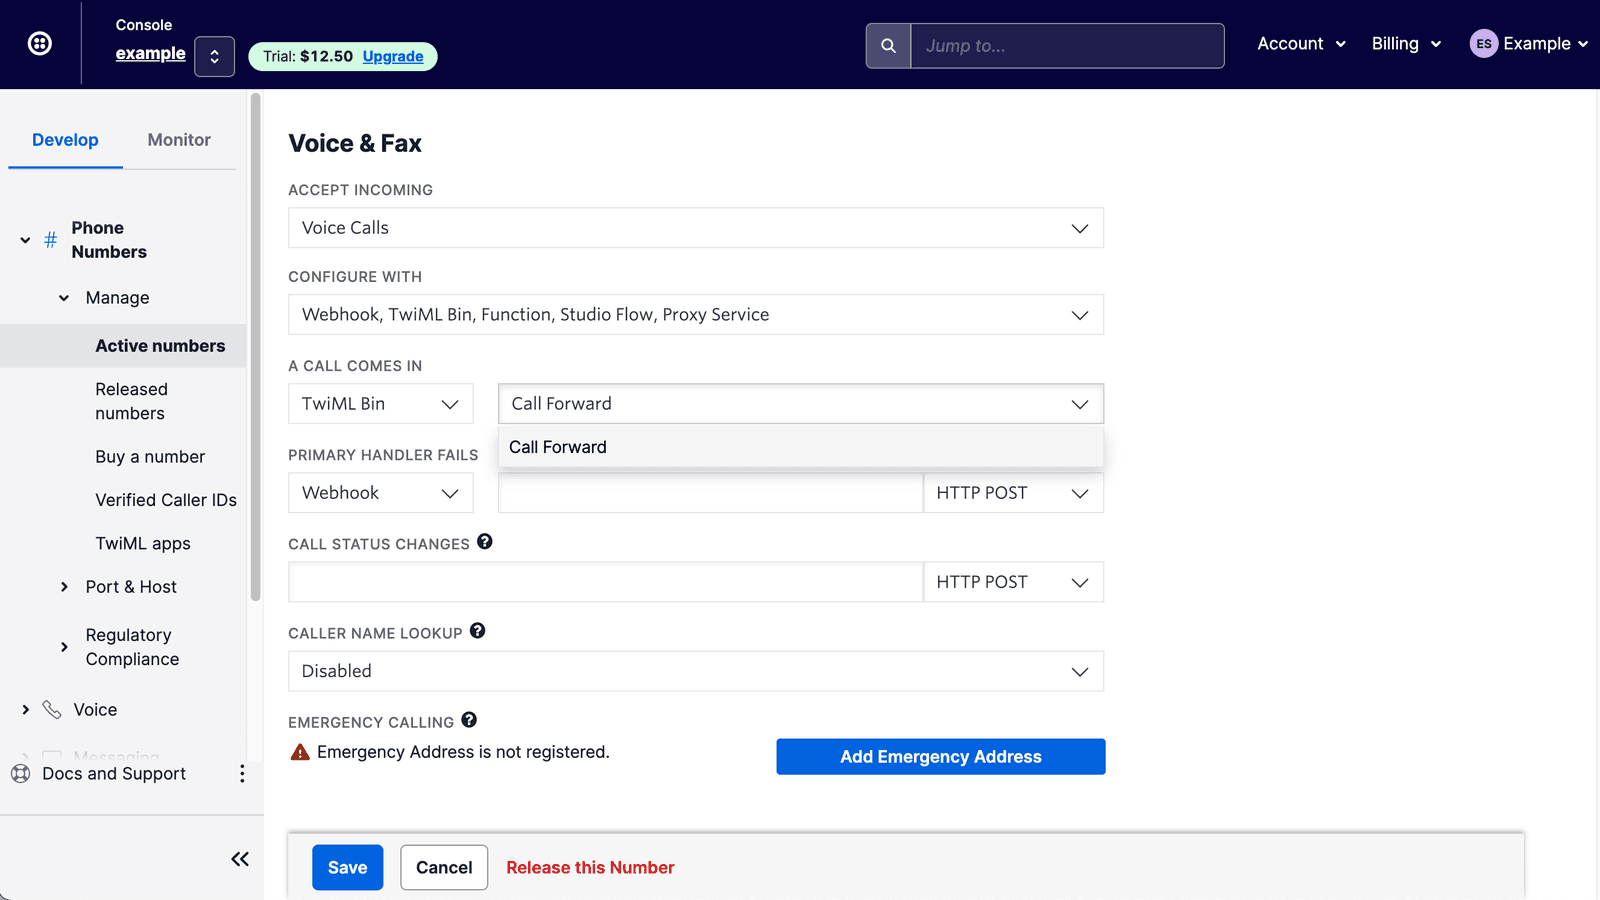Click the Add Emergency Address button
This screenshot has width=1600, height=900.
click(x=940, y=757)
